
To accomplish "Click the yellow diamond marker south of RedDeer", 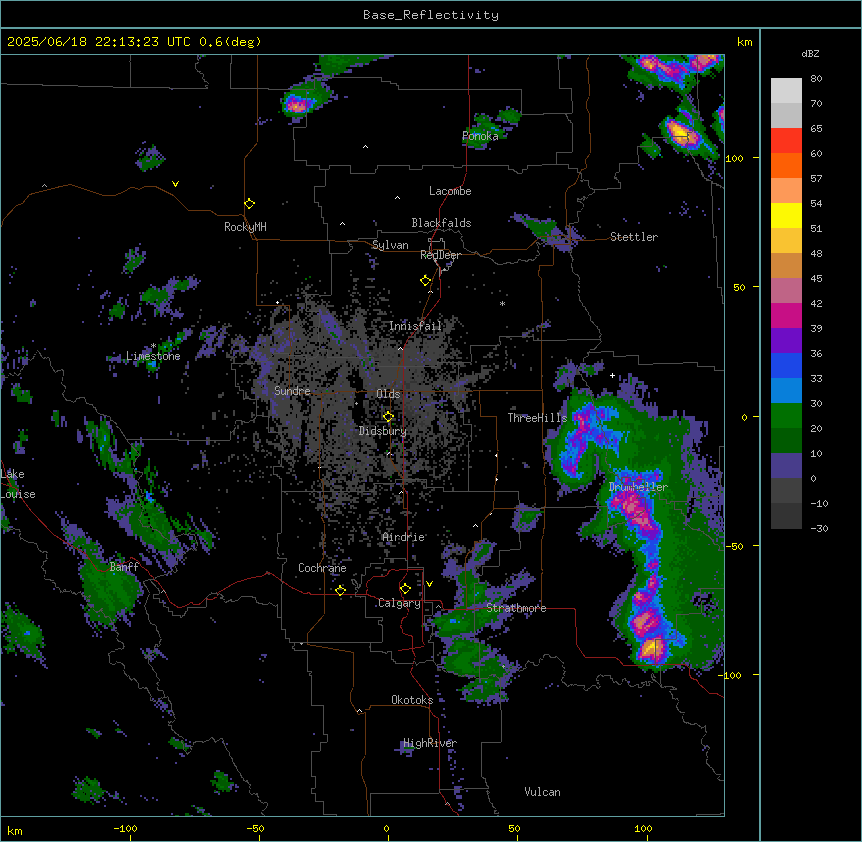I will point(425,281).
